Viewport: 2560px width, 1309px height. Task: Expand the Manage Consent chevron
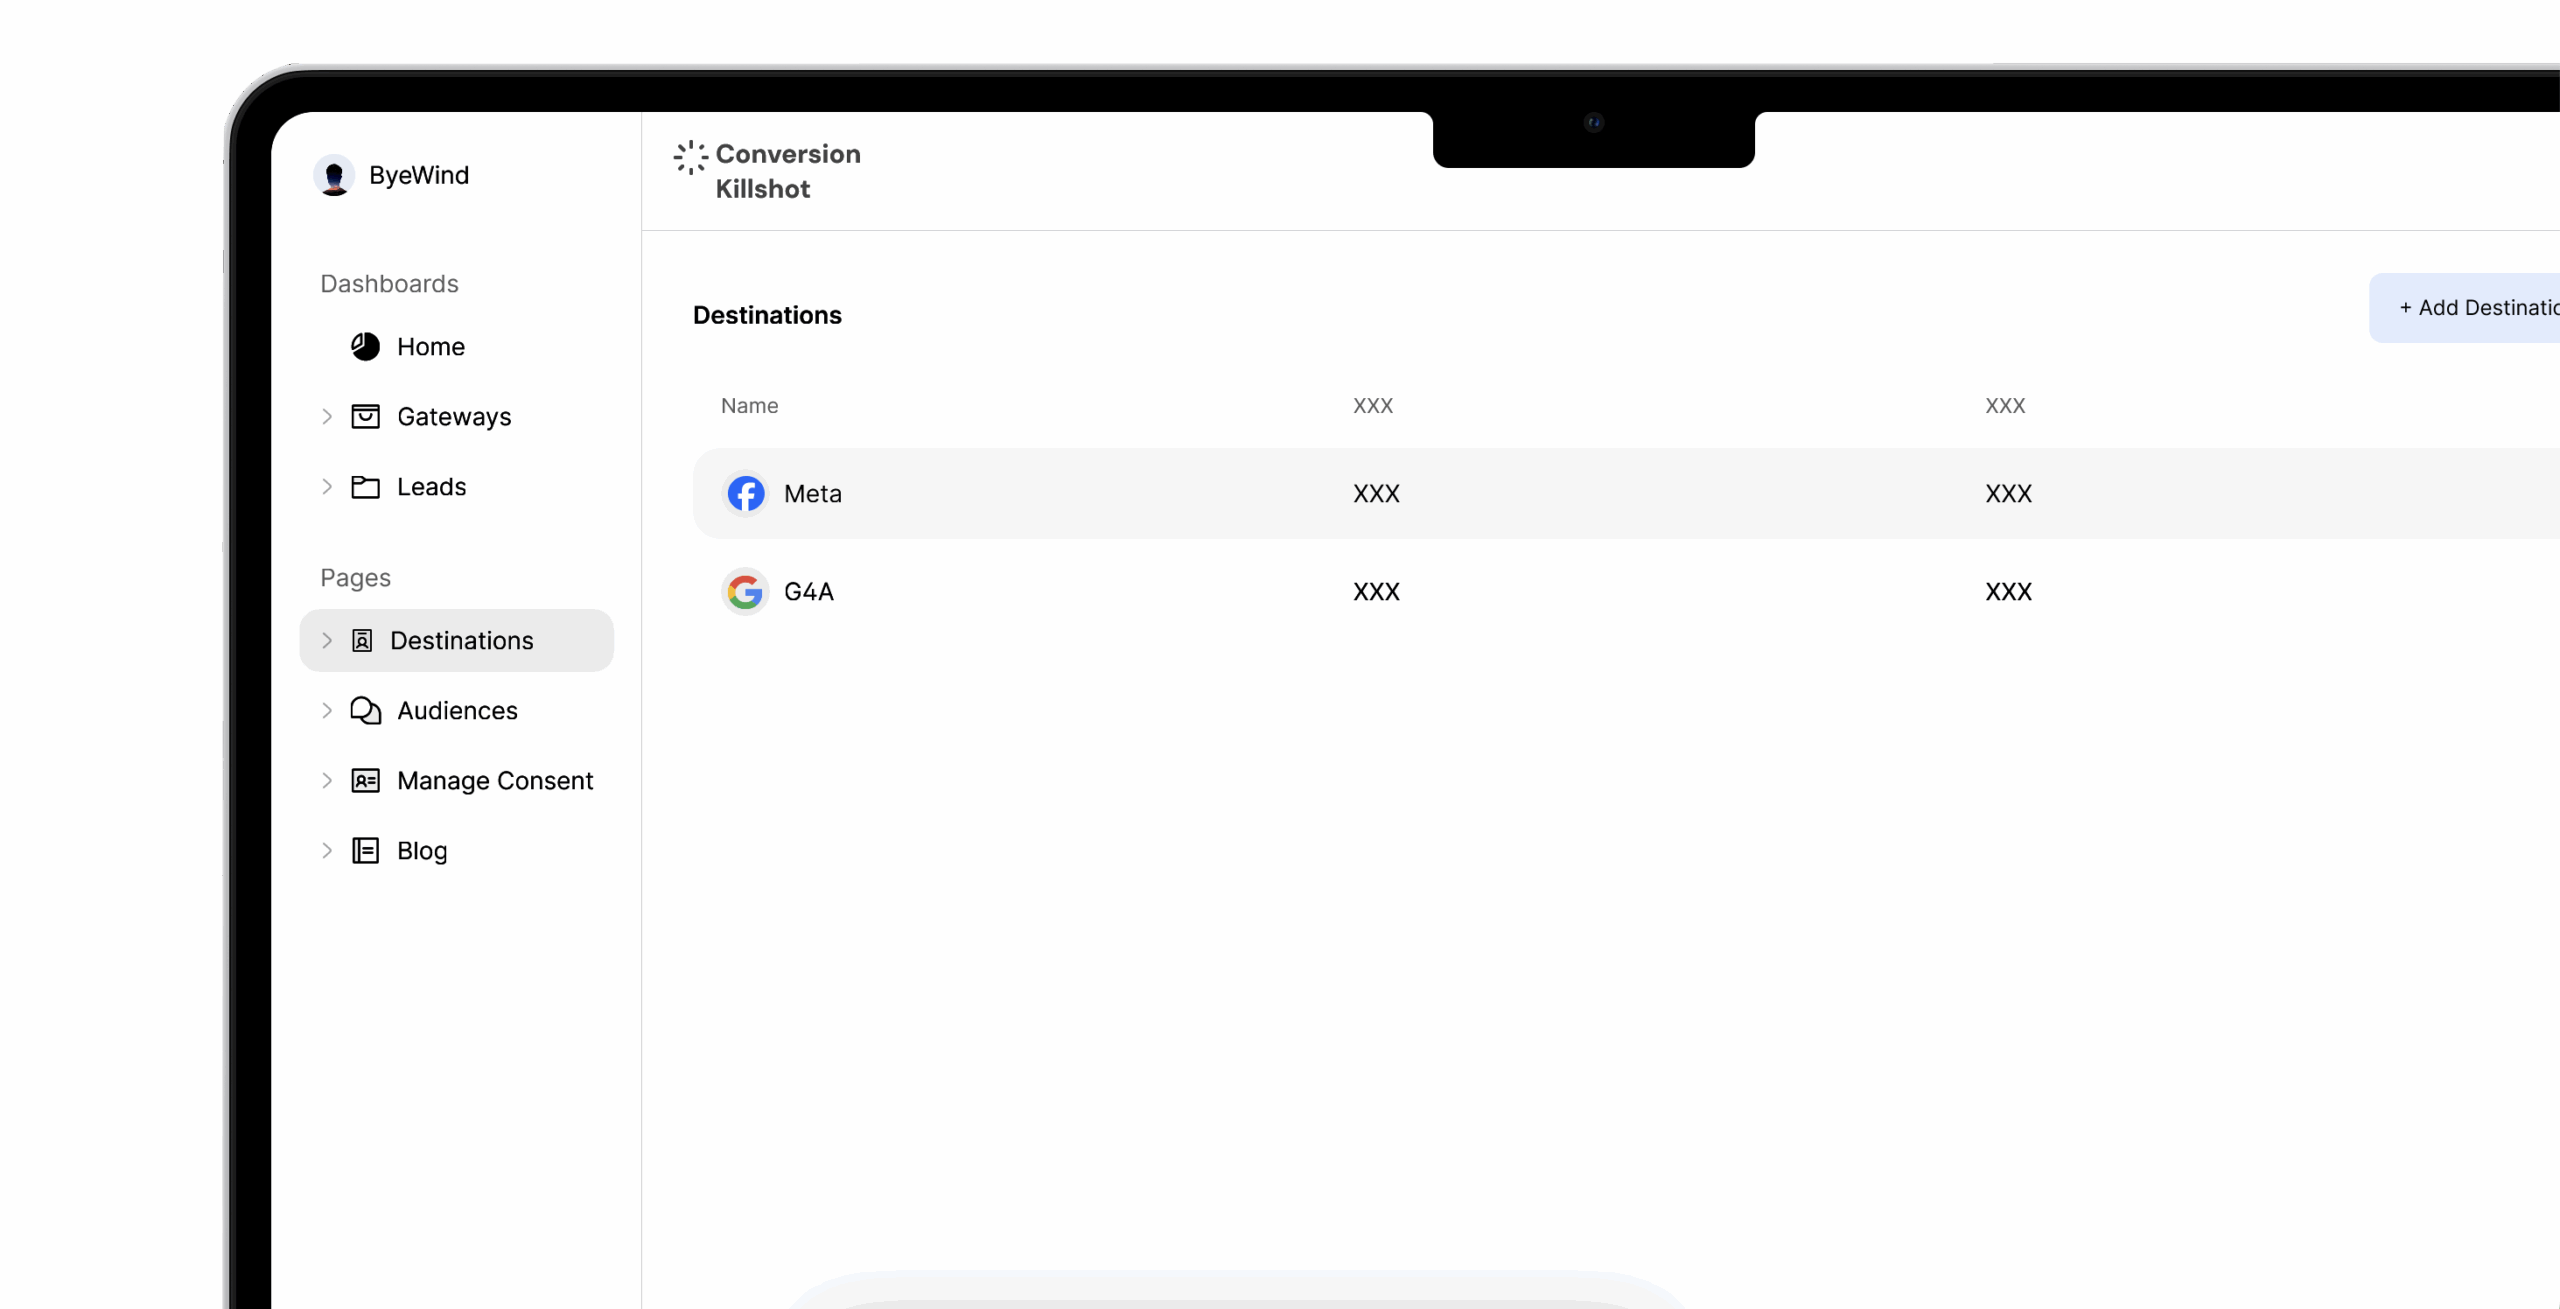(327, 781)
